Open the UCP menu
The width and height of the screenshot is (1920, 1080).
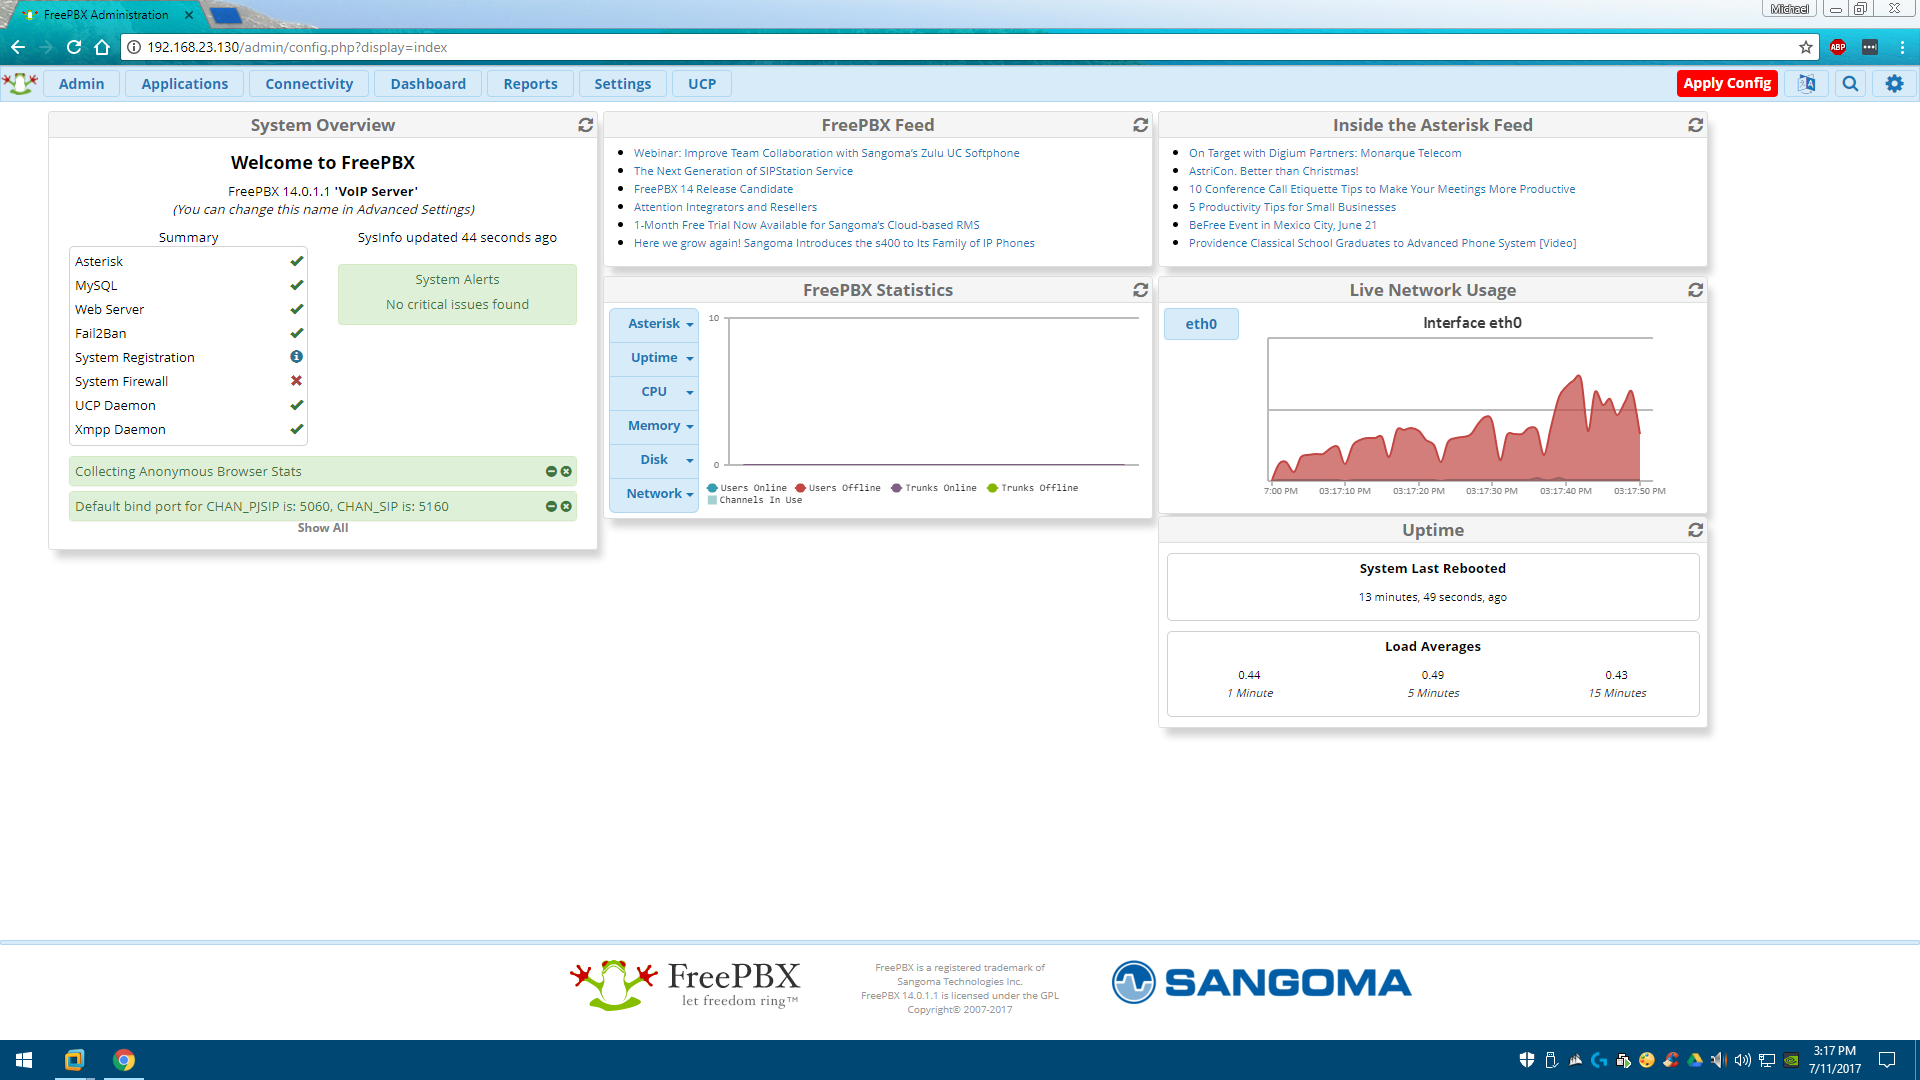point(702,84)
